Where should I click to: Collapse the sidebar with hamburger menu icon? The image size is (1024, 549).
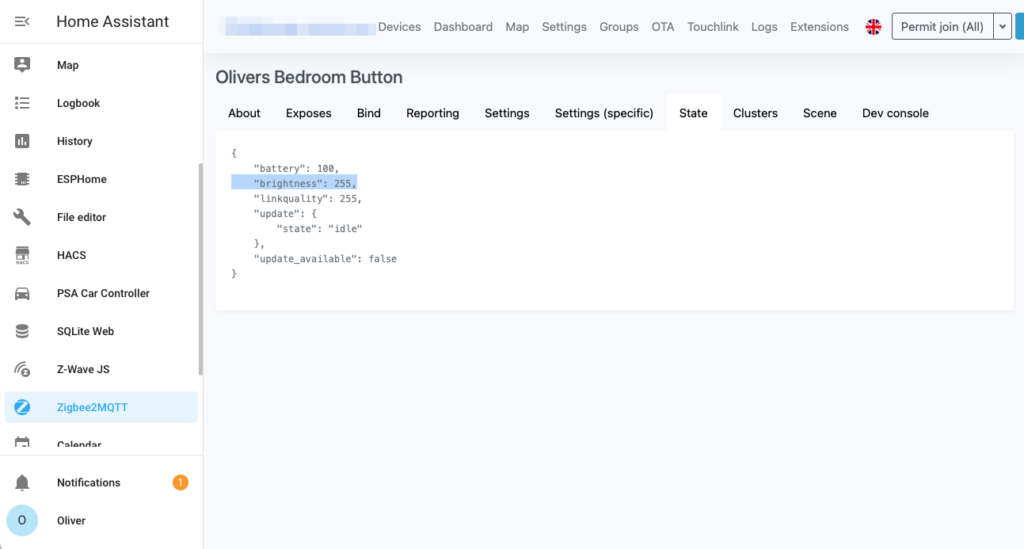22,22
